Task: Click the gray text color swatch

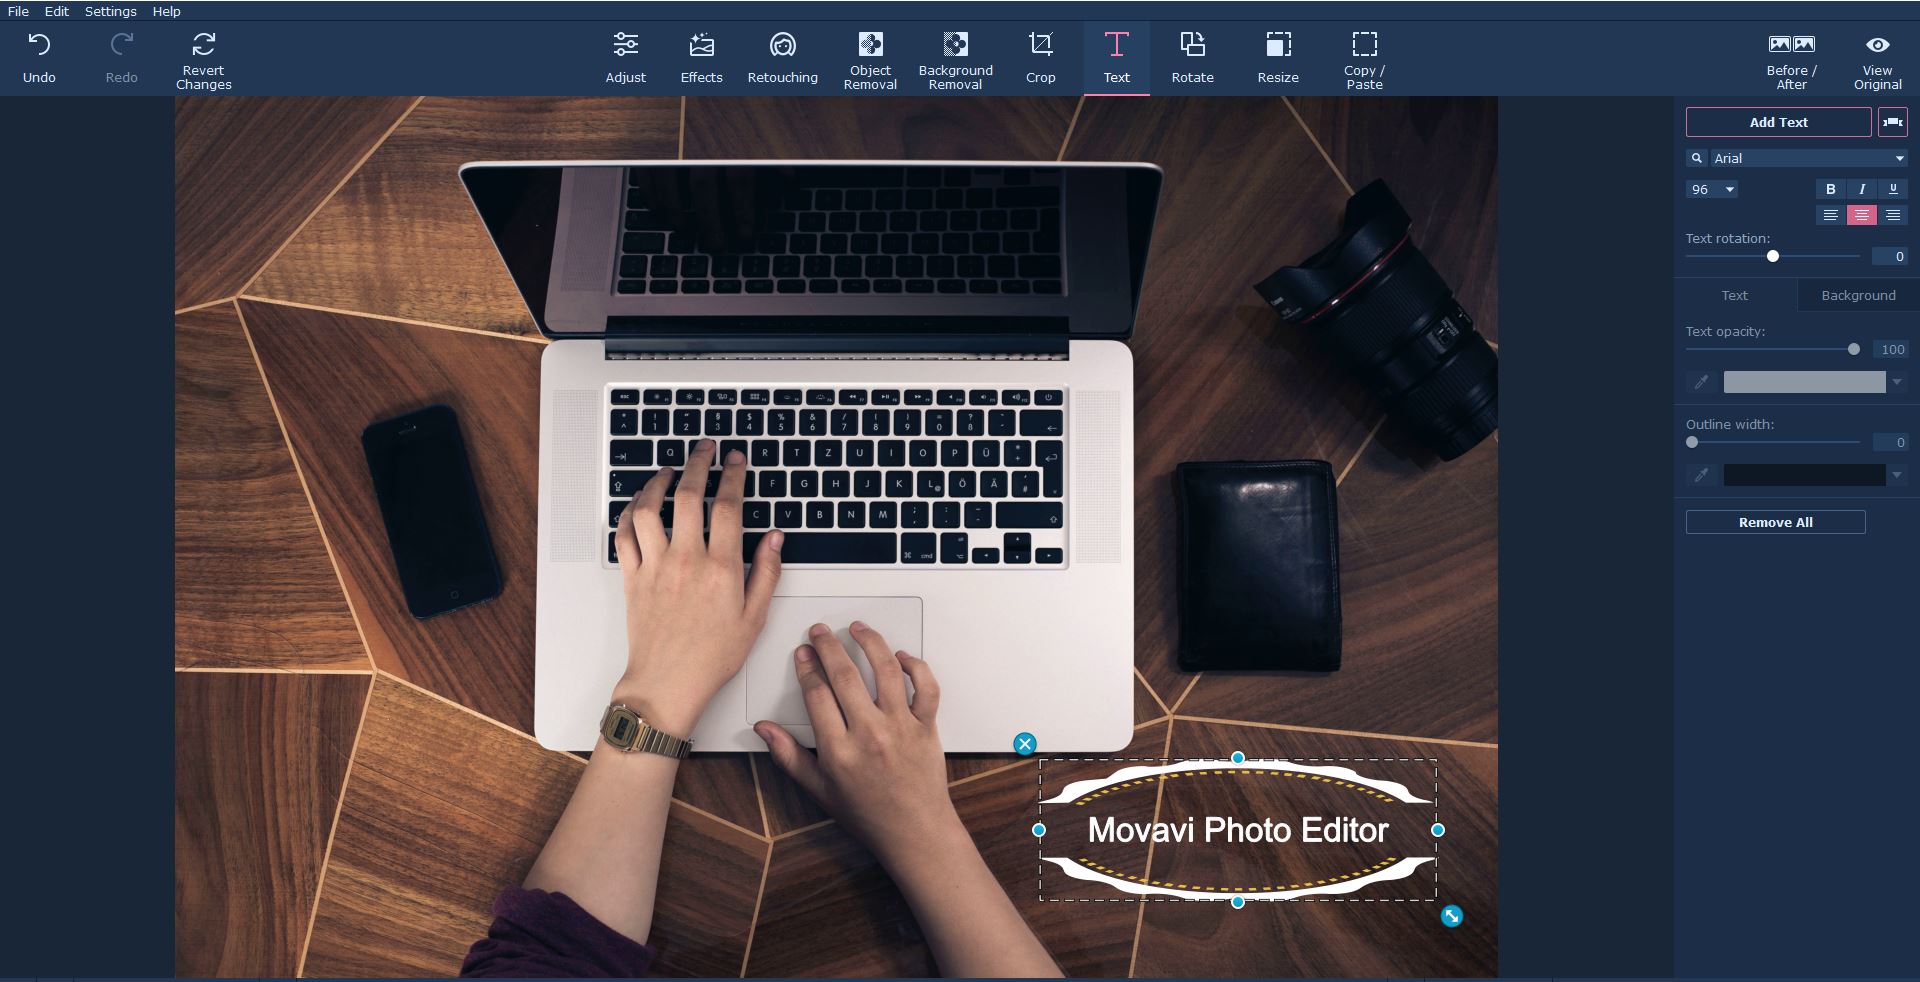Action: pos(1804,382)
